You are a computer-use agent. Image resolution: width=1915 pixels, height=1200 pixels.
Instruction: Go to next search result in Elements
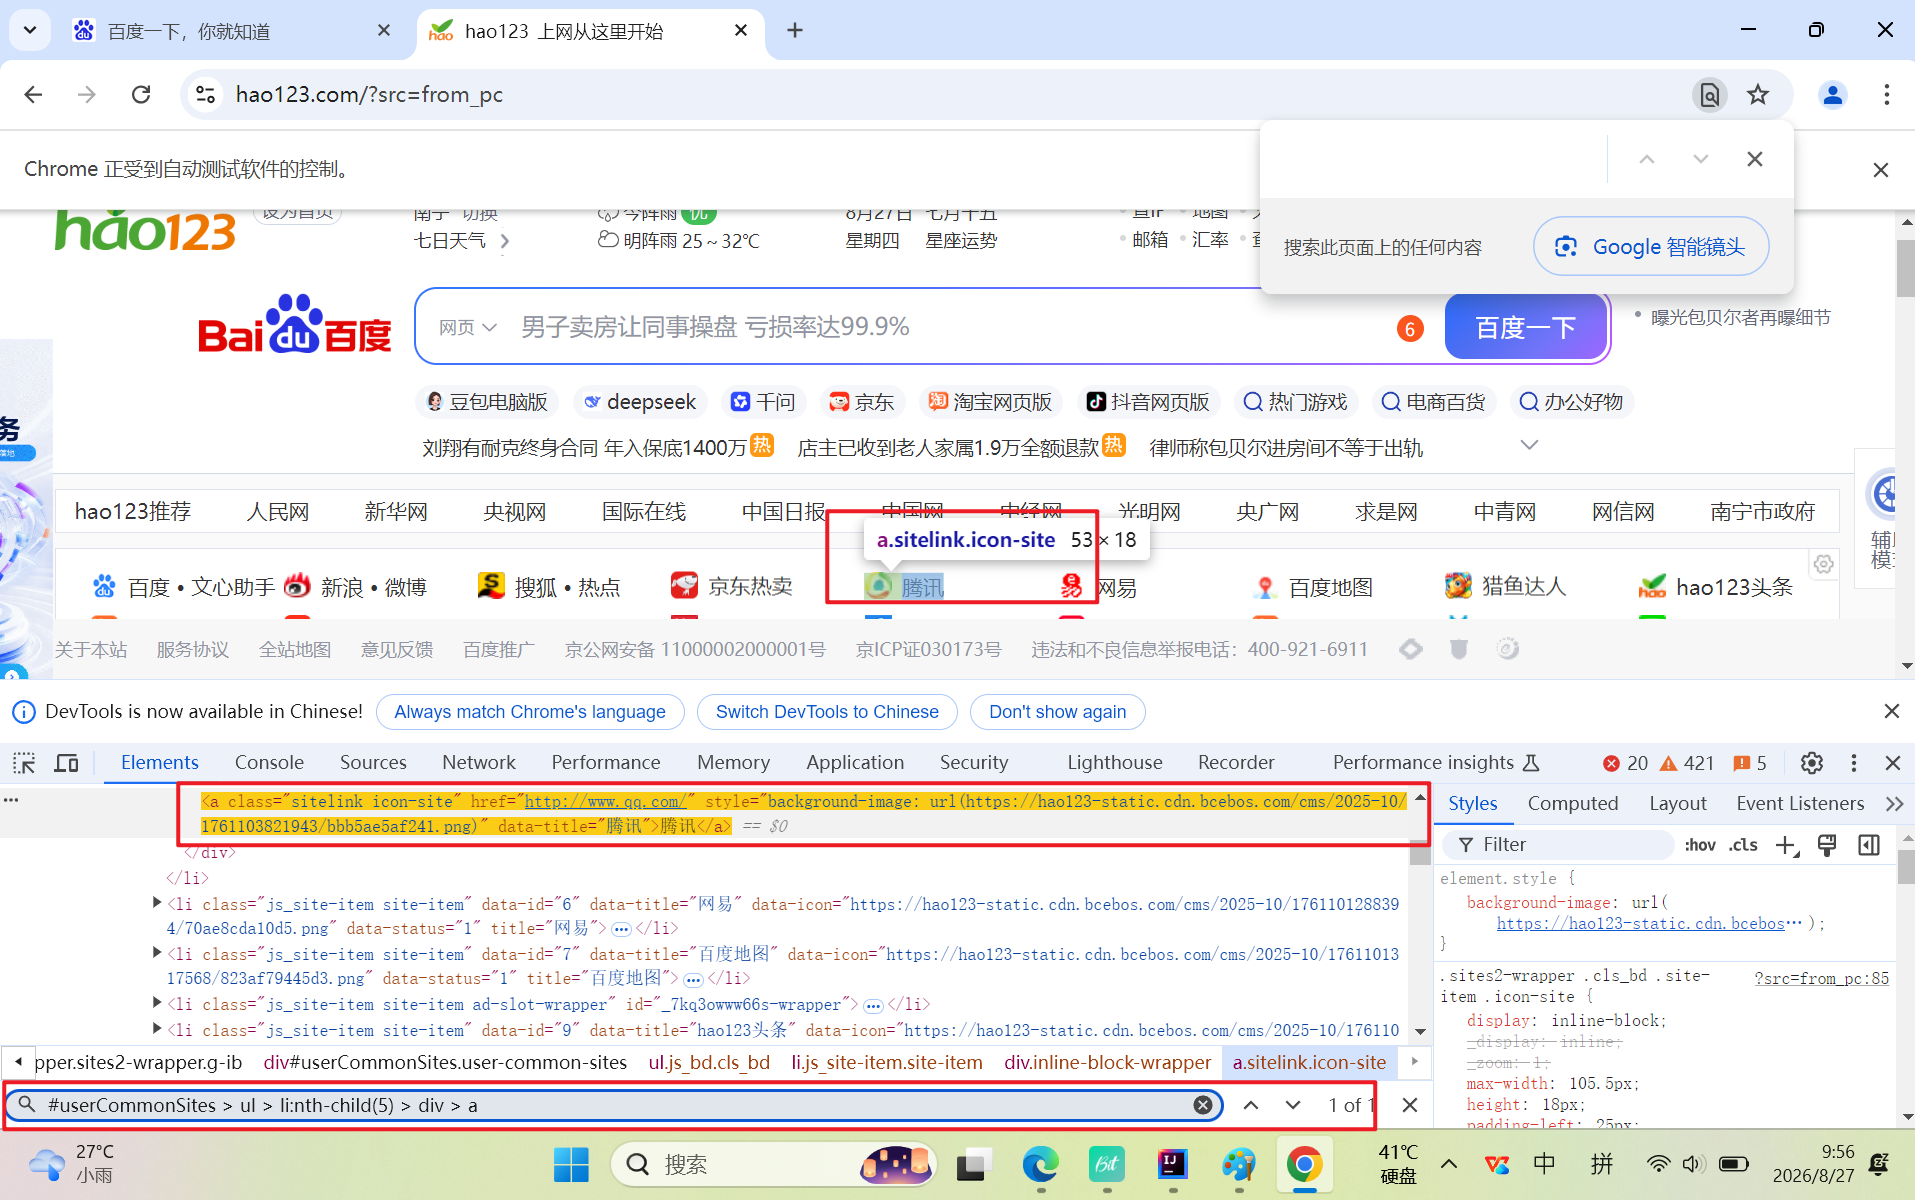point(1293,1105)
